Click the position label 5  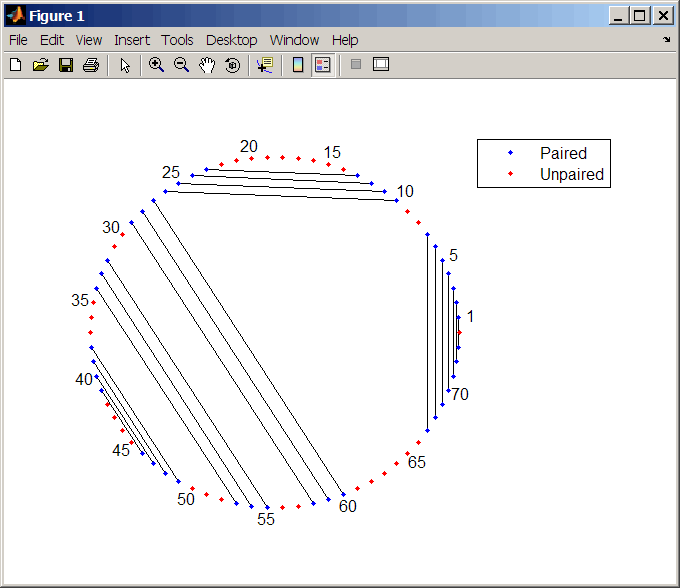click(453, 255)
